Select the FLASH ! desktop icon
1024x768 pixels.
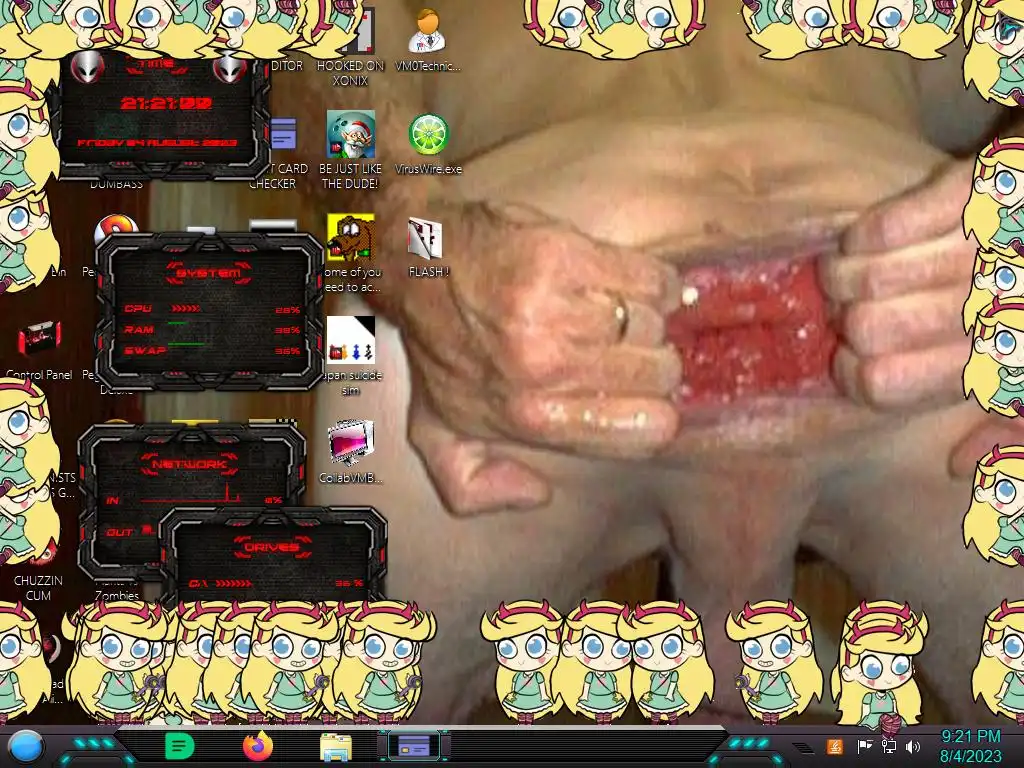pos(428,247)
